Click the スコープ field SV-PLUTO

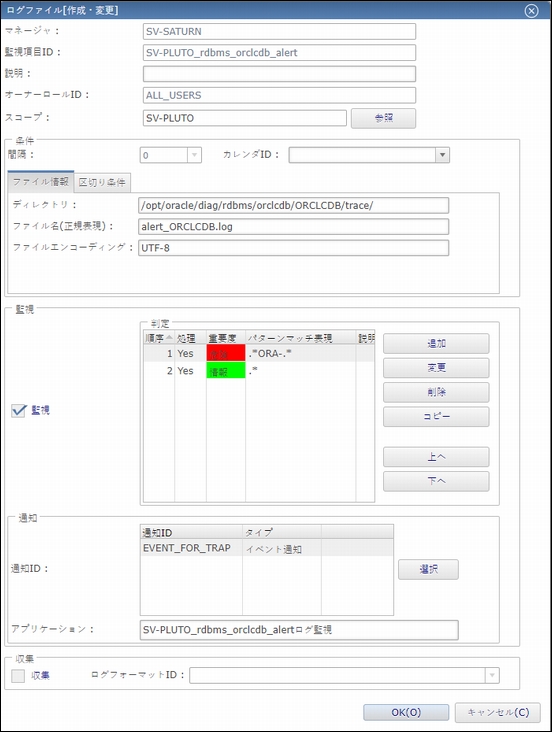(x=245, y=118)
